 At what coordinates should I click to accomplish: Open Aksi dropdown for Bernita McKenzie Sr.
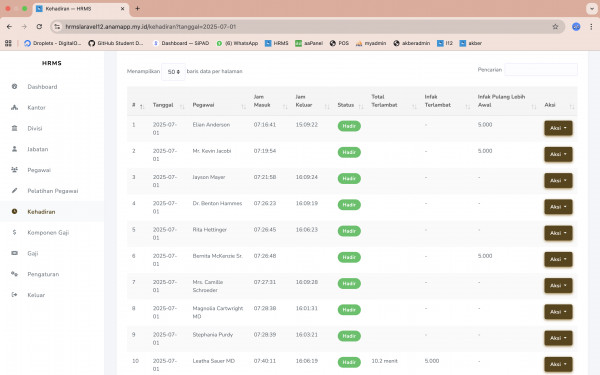point(558,259)
